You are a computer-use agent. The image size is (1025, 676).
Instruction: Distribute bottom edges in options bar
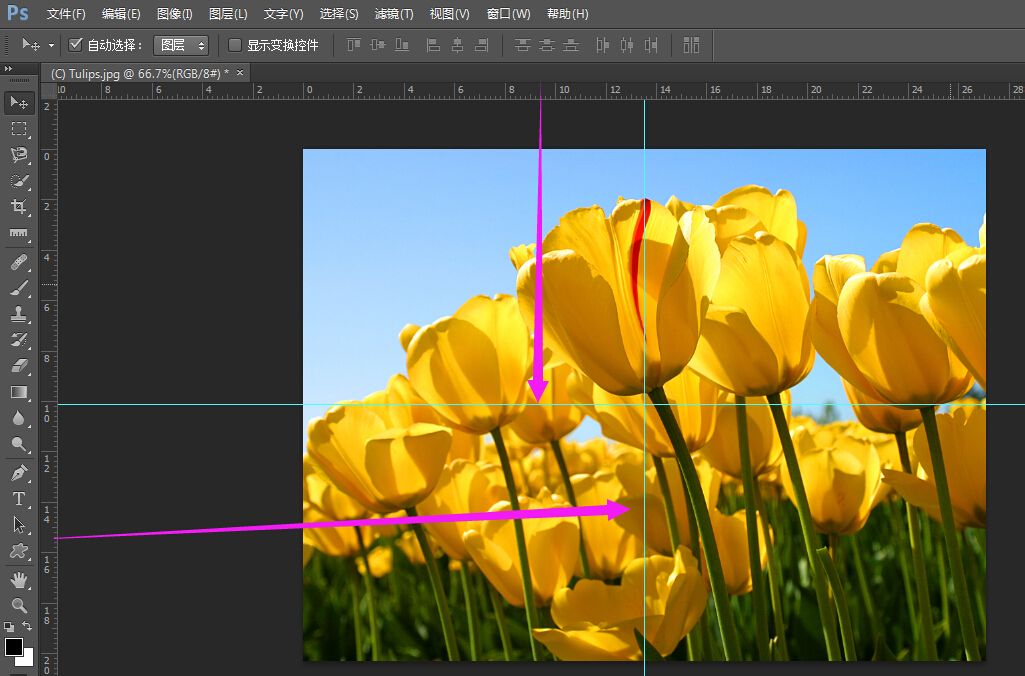(x=571, y=45)
